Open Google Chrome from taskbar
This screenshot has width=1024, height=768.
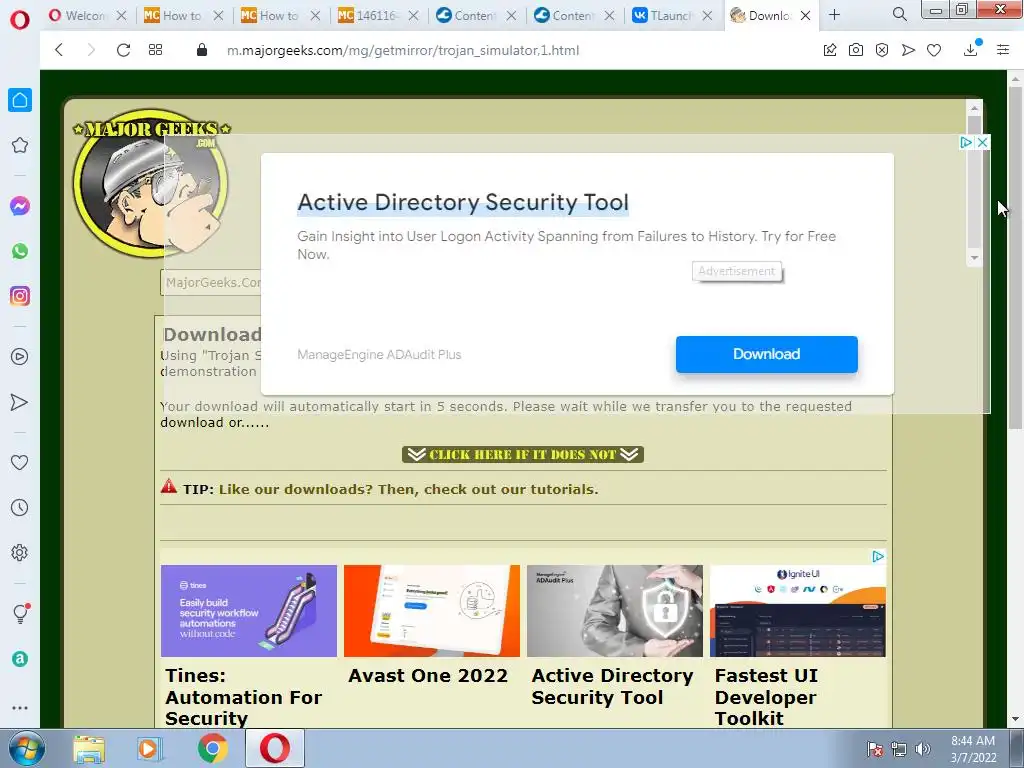[x=213, y=748]
